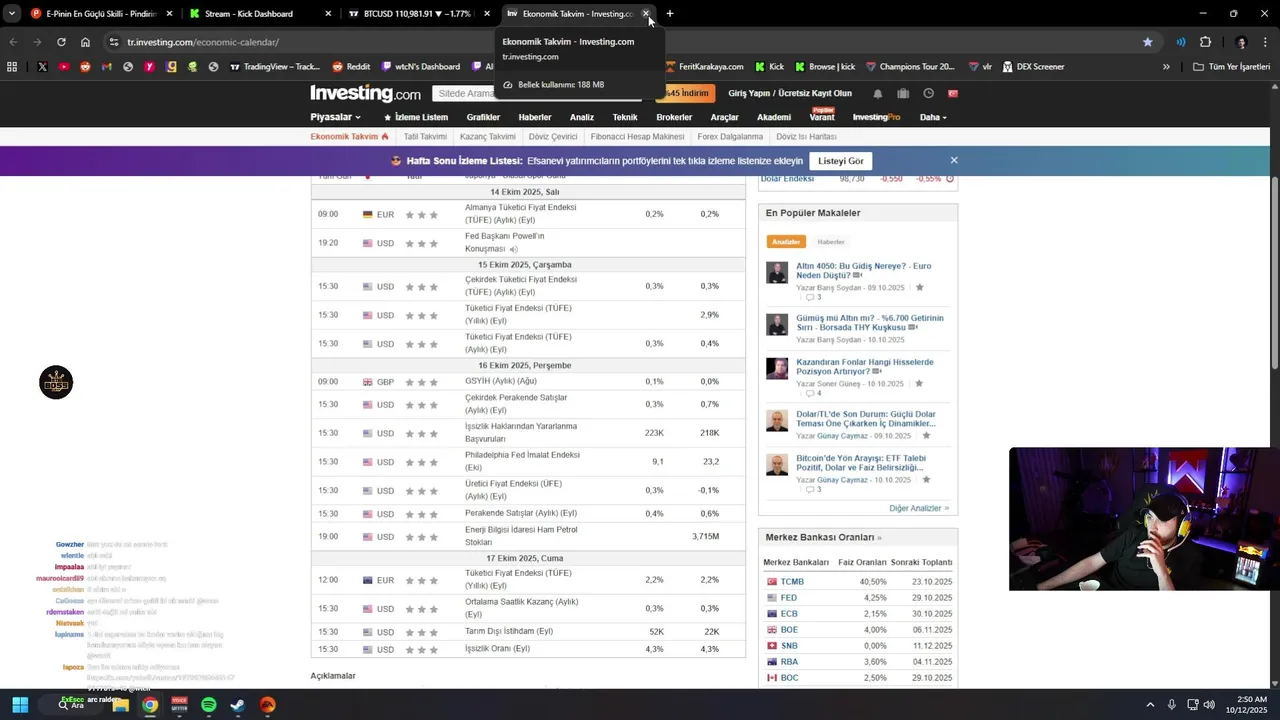
Task: Open File Explorer from the taskbar
Action: coord(120,705)
